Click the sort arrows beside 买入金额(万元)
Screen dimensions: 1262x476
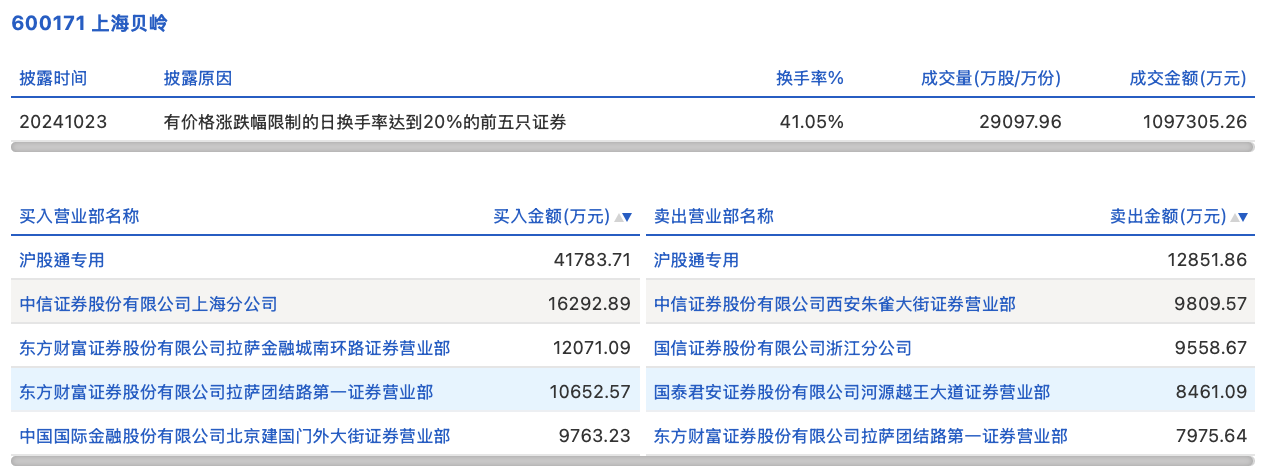[x=624, y=217]
